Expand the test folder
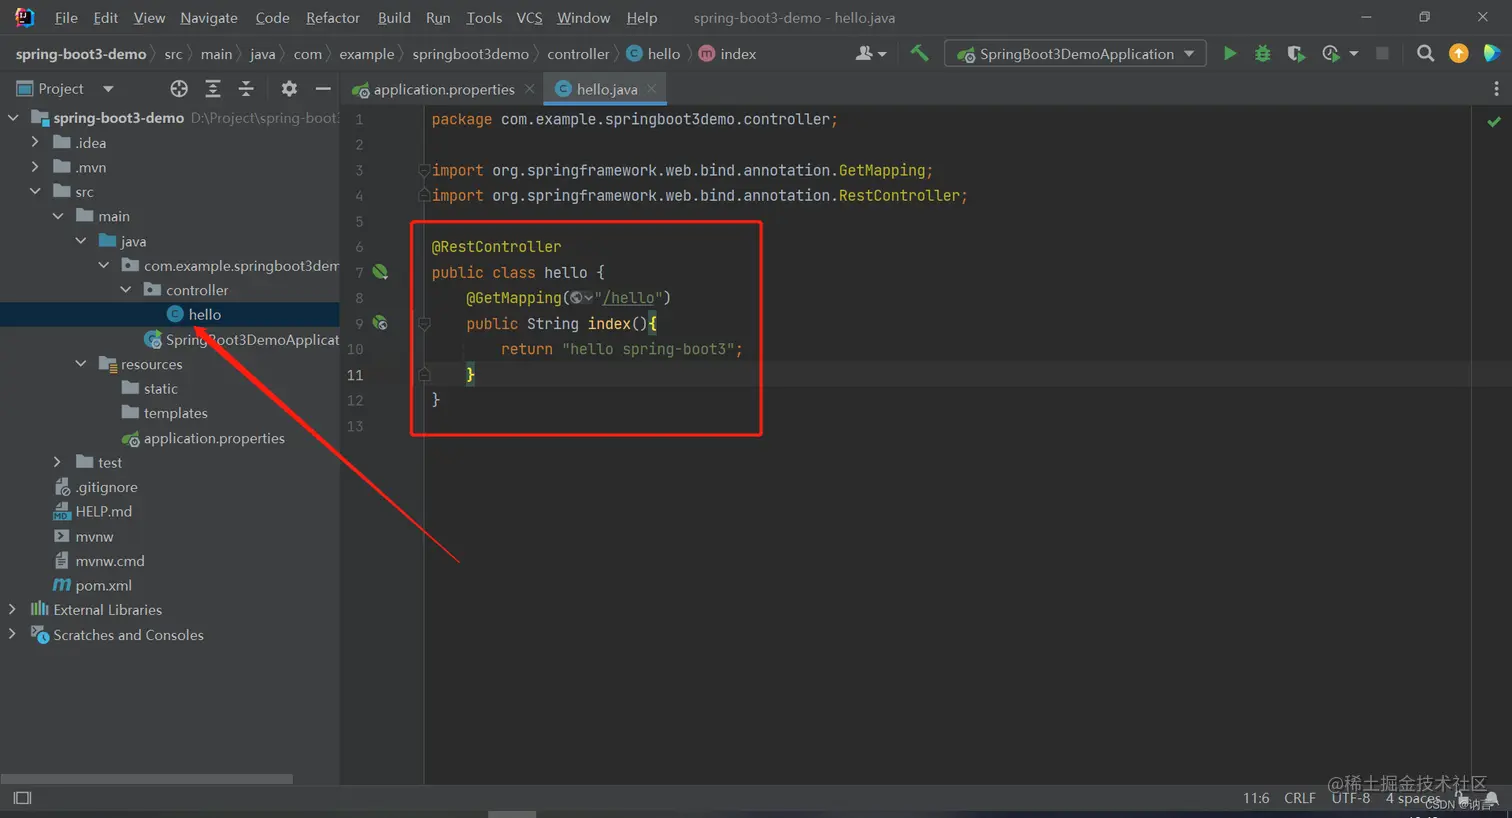The image size is (1512, 818). [58, 462]
